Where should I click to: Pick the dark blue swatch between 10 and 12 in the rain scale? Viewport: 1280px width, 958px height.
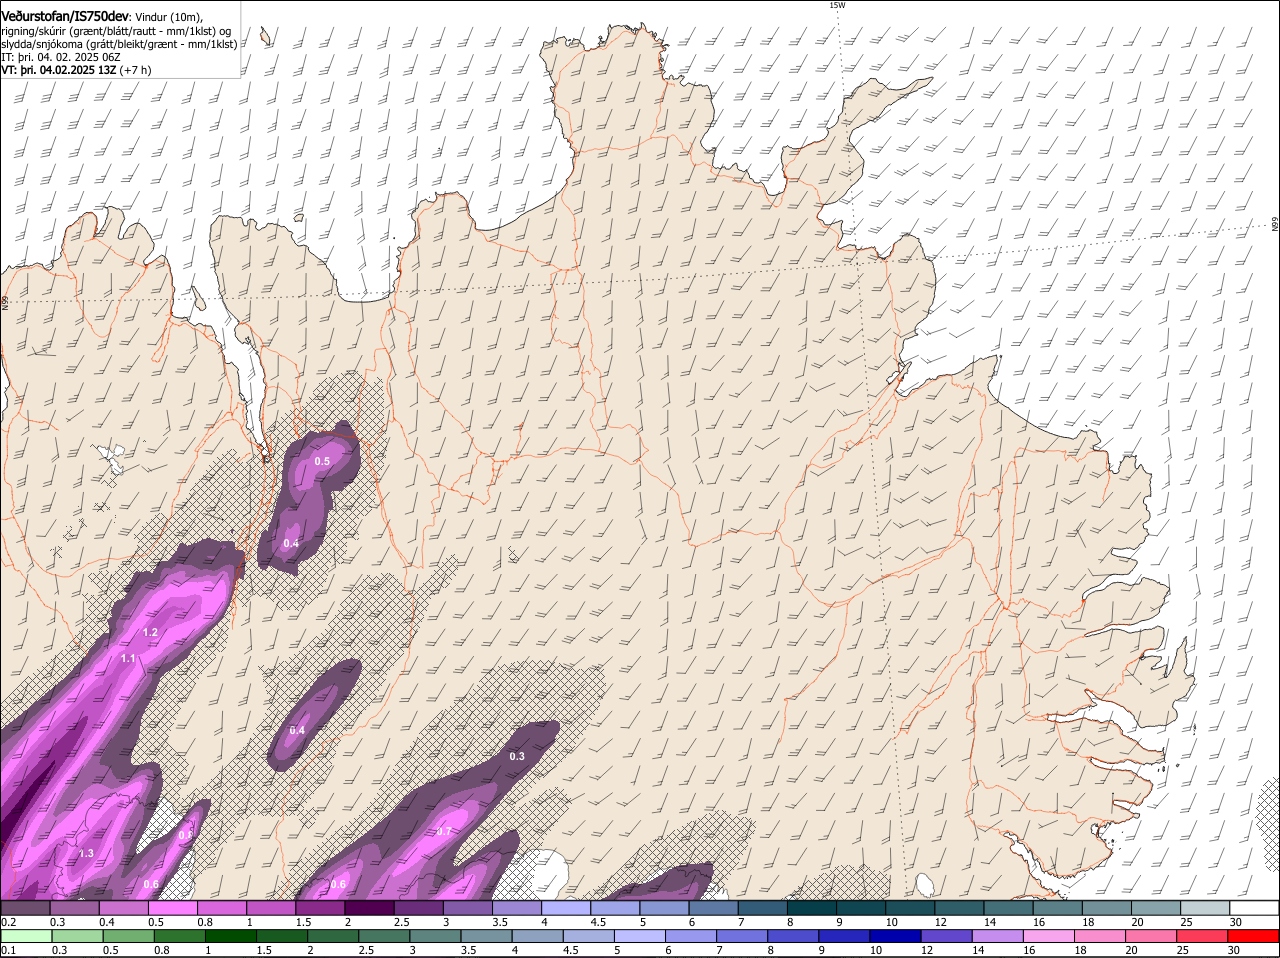point(895,935)
